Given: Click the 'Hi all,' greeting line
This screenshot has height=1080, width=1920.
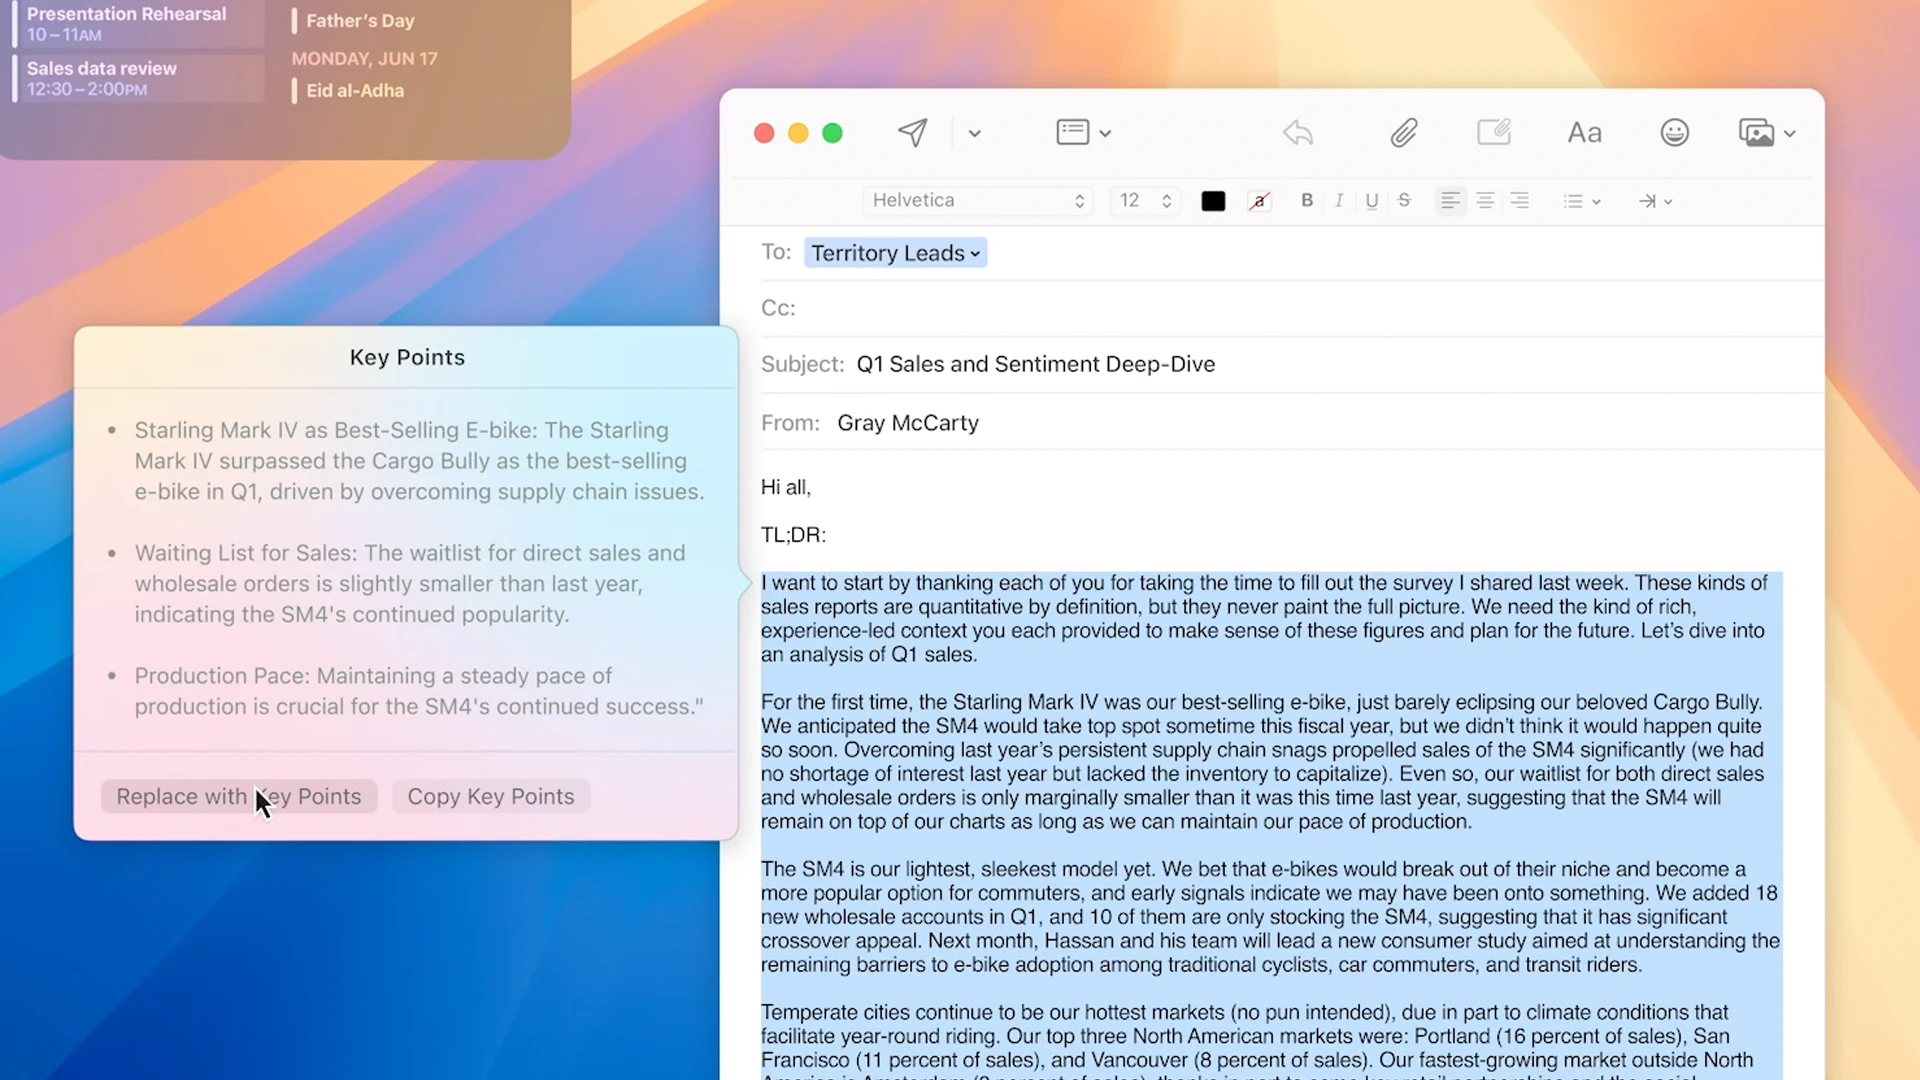Looking at the screenshot, I should pos(786,488).
